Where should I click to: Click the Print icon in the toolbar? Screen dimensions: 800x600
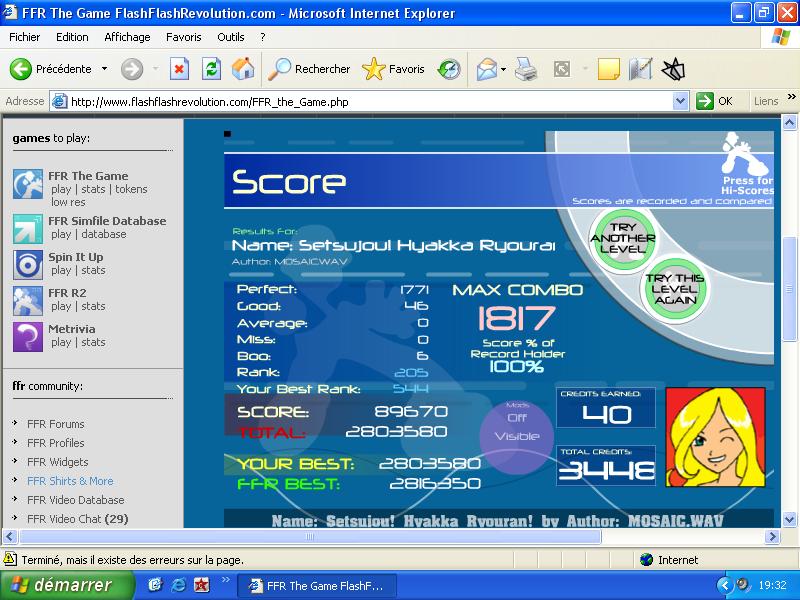point(526,69)
